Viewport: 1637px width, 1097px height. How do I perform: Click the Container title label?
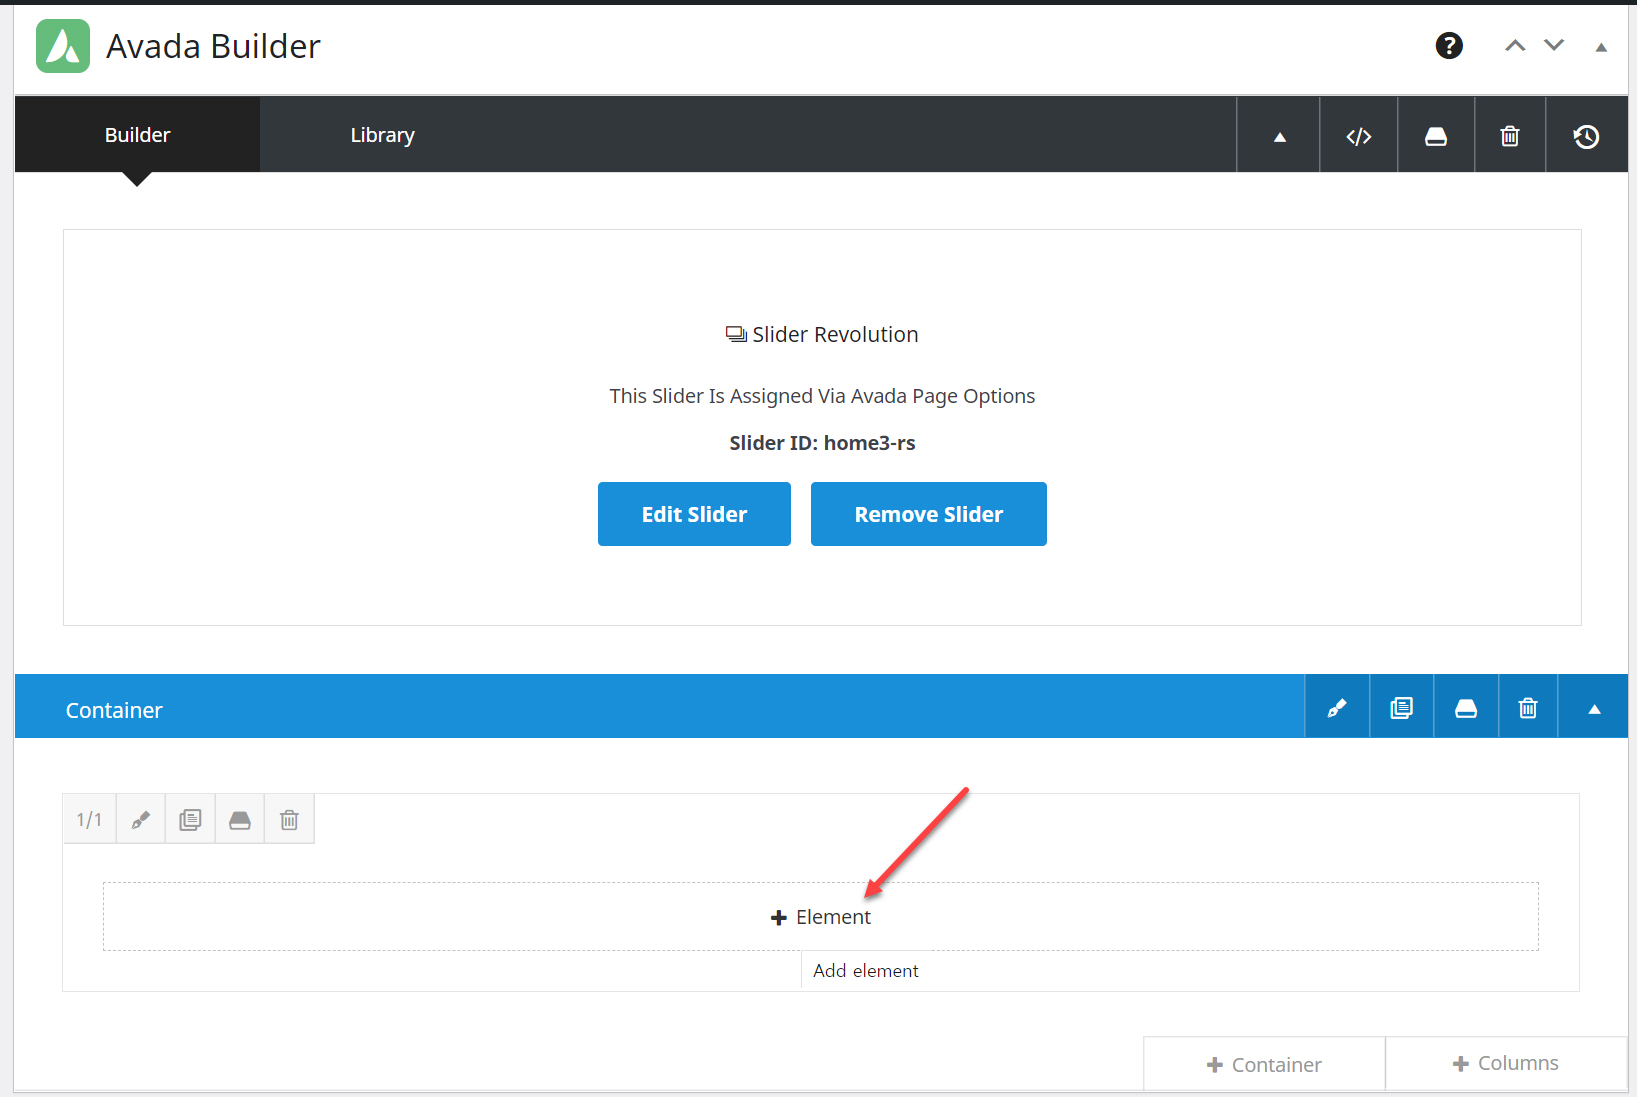114,710
